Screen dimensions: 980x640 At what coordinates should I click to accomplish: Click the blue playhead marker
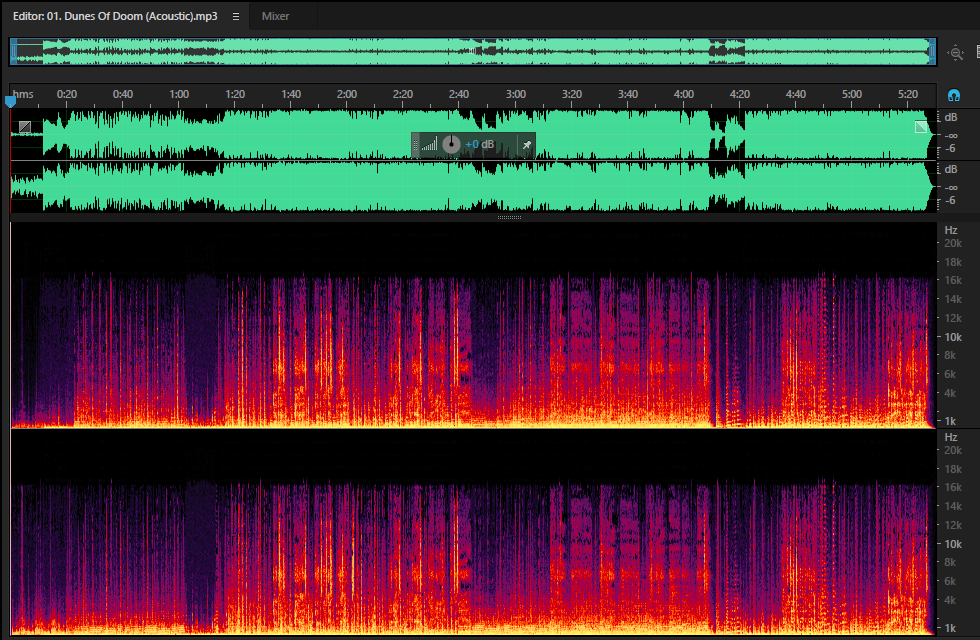tap(10, 101)
